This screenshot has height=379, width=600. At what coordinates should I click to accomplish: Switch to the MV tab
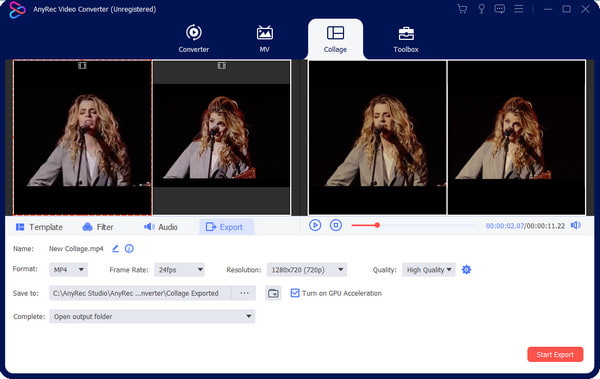(264, 38)
